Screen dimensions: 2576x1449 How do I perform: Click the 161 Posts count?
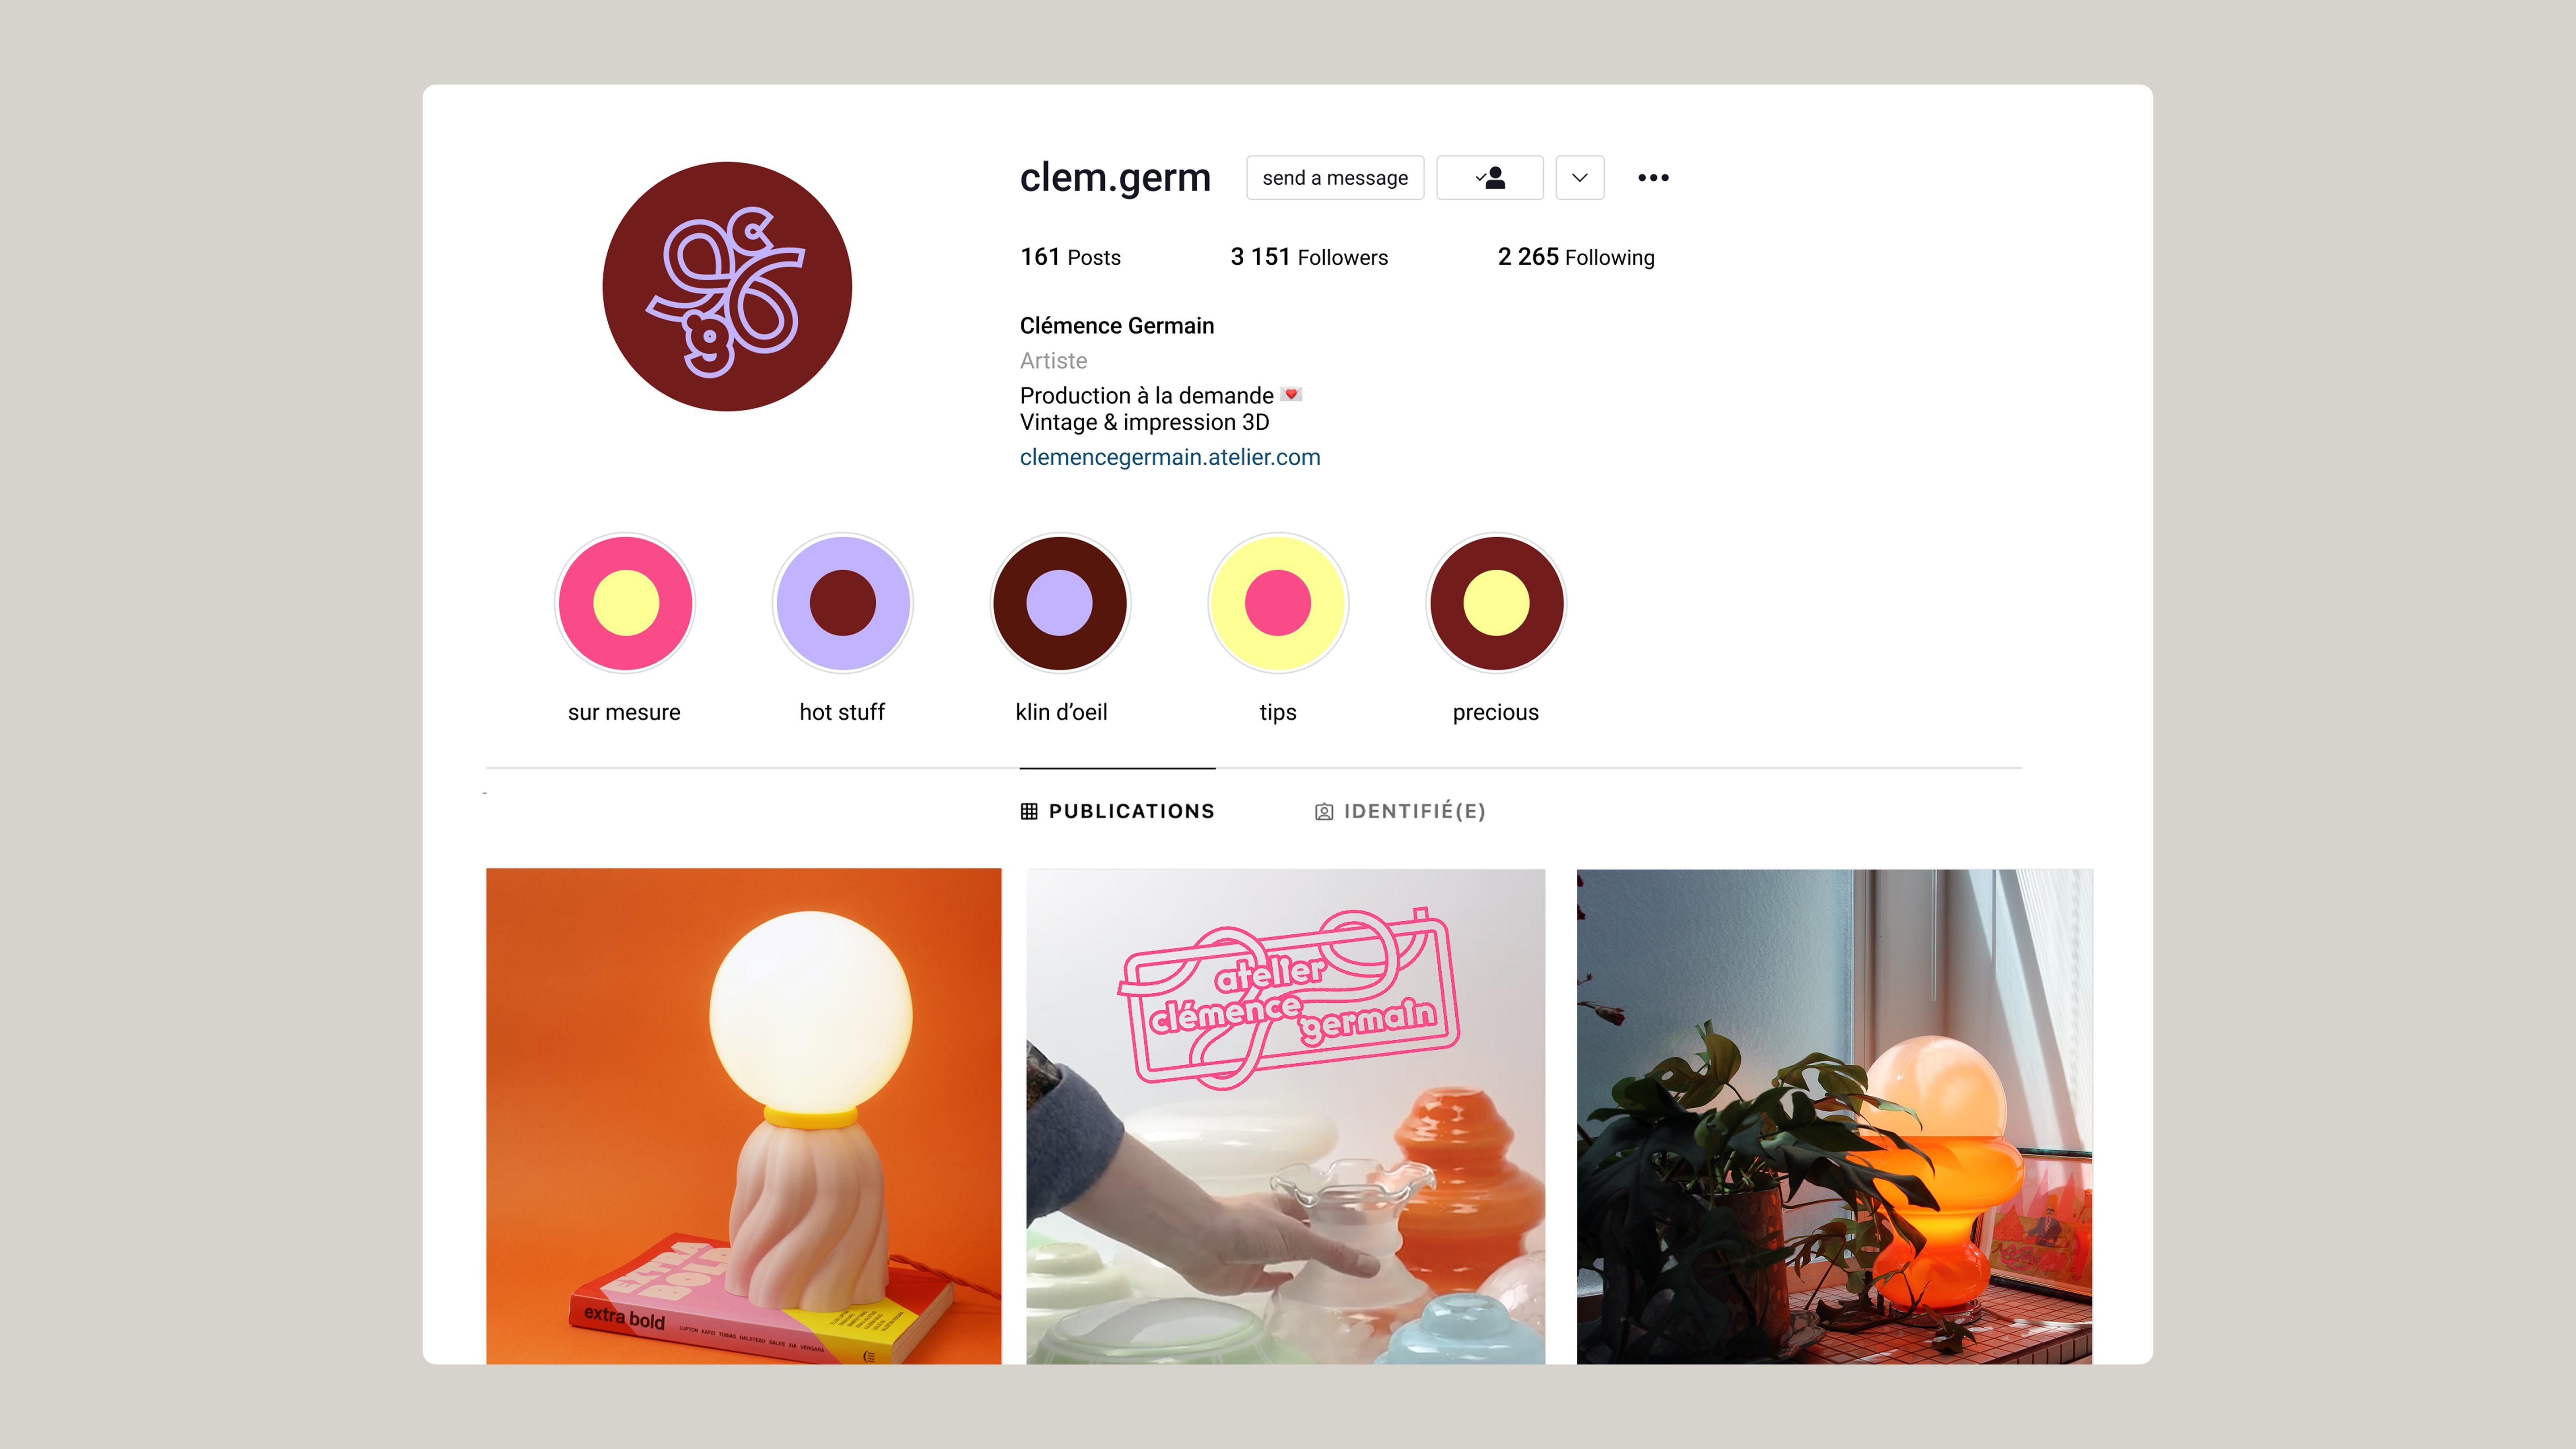tap(1070, 257)
